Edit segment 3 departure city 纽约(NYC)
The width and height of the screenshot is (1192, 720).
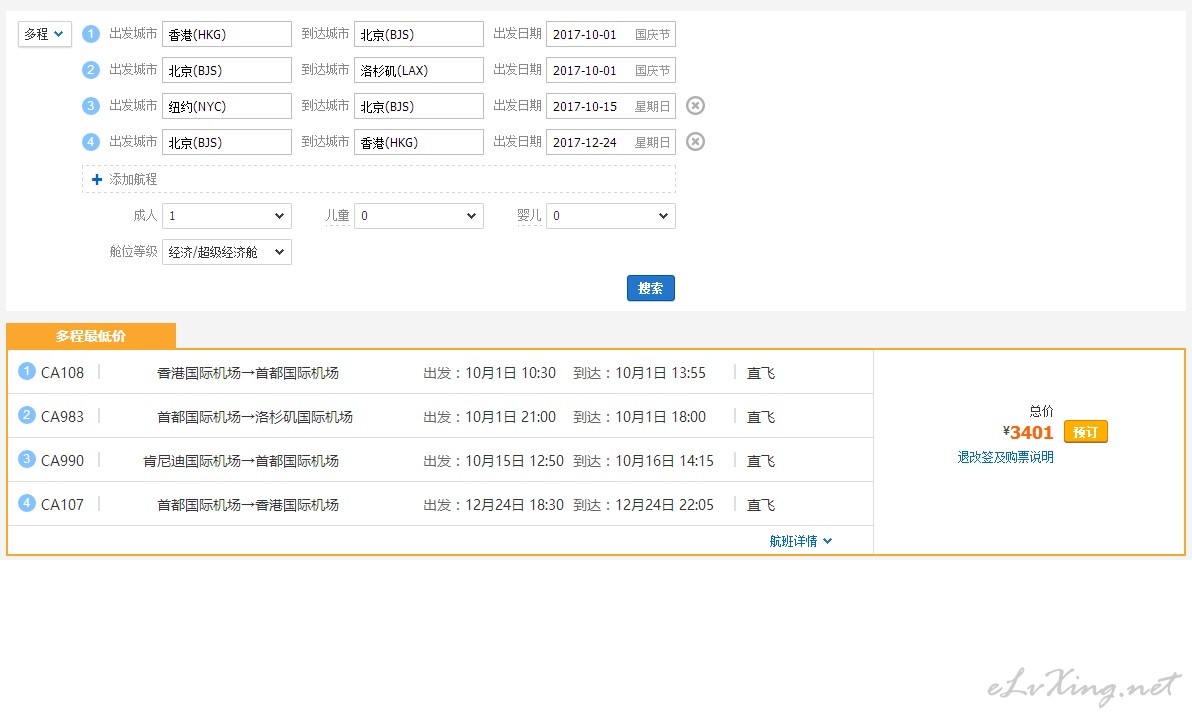coord(227,106)
